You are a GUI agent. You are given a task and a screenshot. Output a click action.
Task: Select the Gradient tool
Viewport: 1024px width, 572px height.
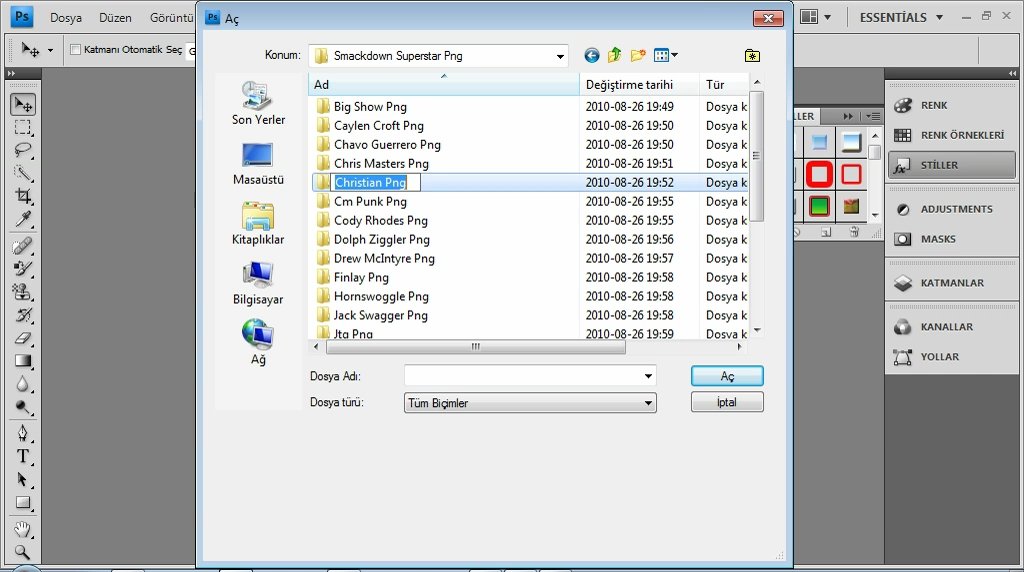[23, 360]
